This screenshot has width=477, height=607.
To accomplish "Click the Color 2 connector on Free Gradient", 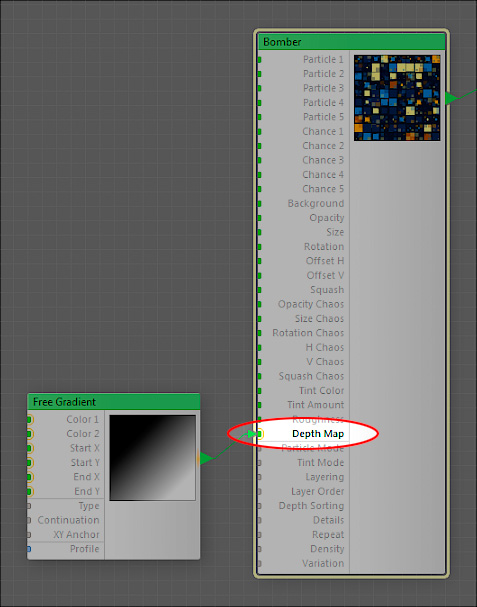I will click(x=30, y=434).
